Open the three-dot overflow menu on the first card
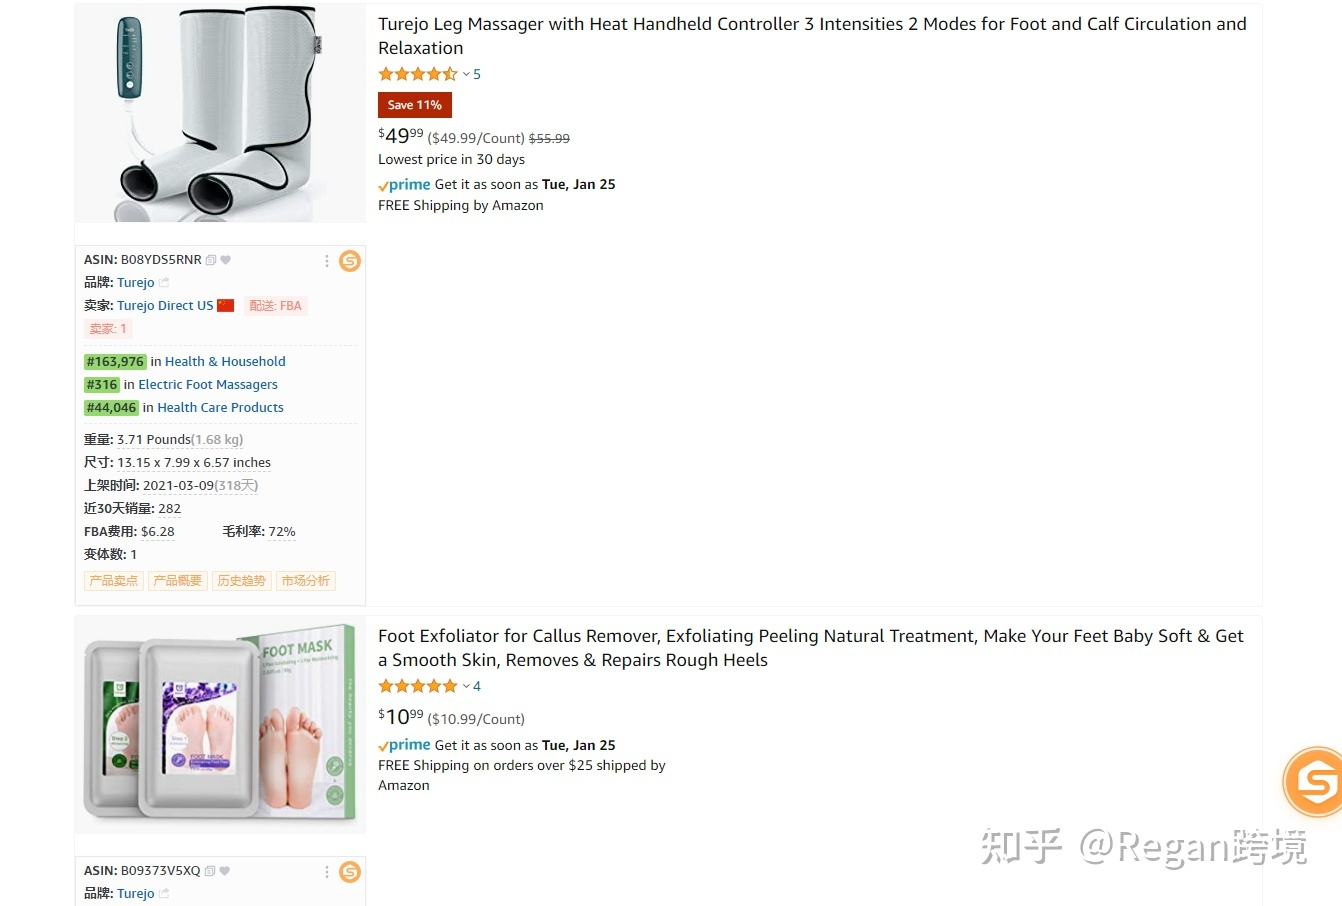Viewport: 1342px width, 906px height. (327, 261)
